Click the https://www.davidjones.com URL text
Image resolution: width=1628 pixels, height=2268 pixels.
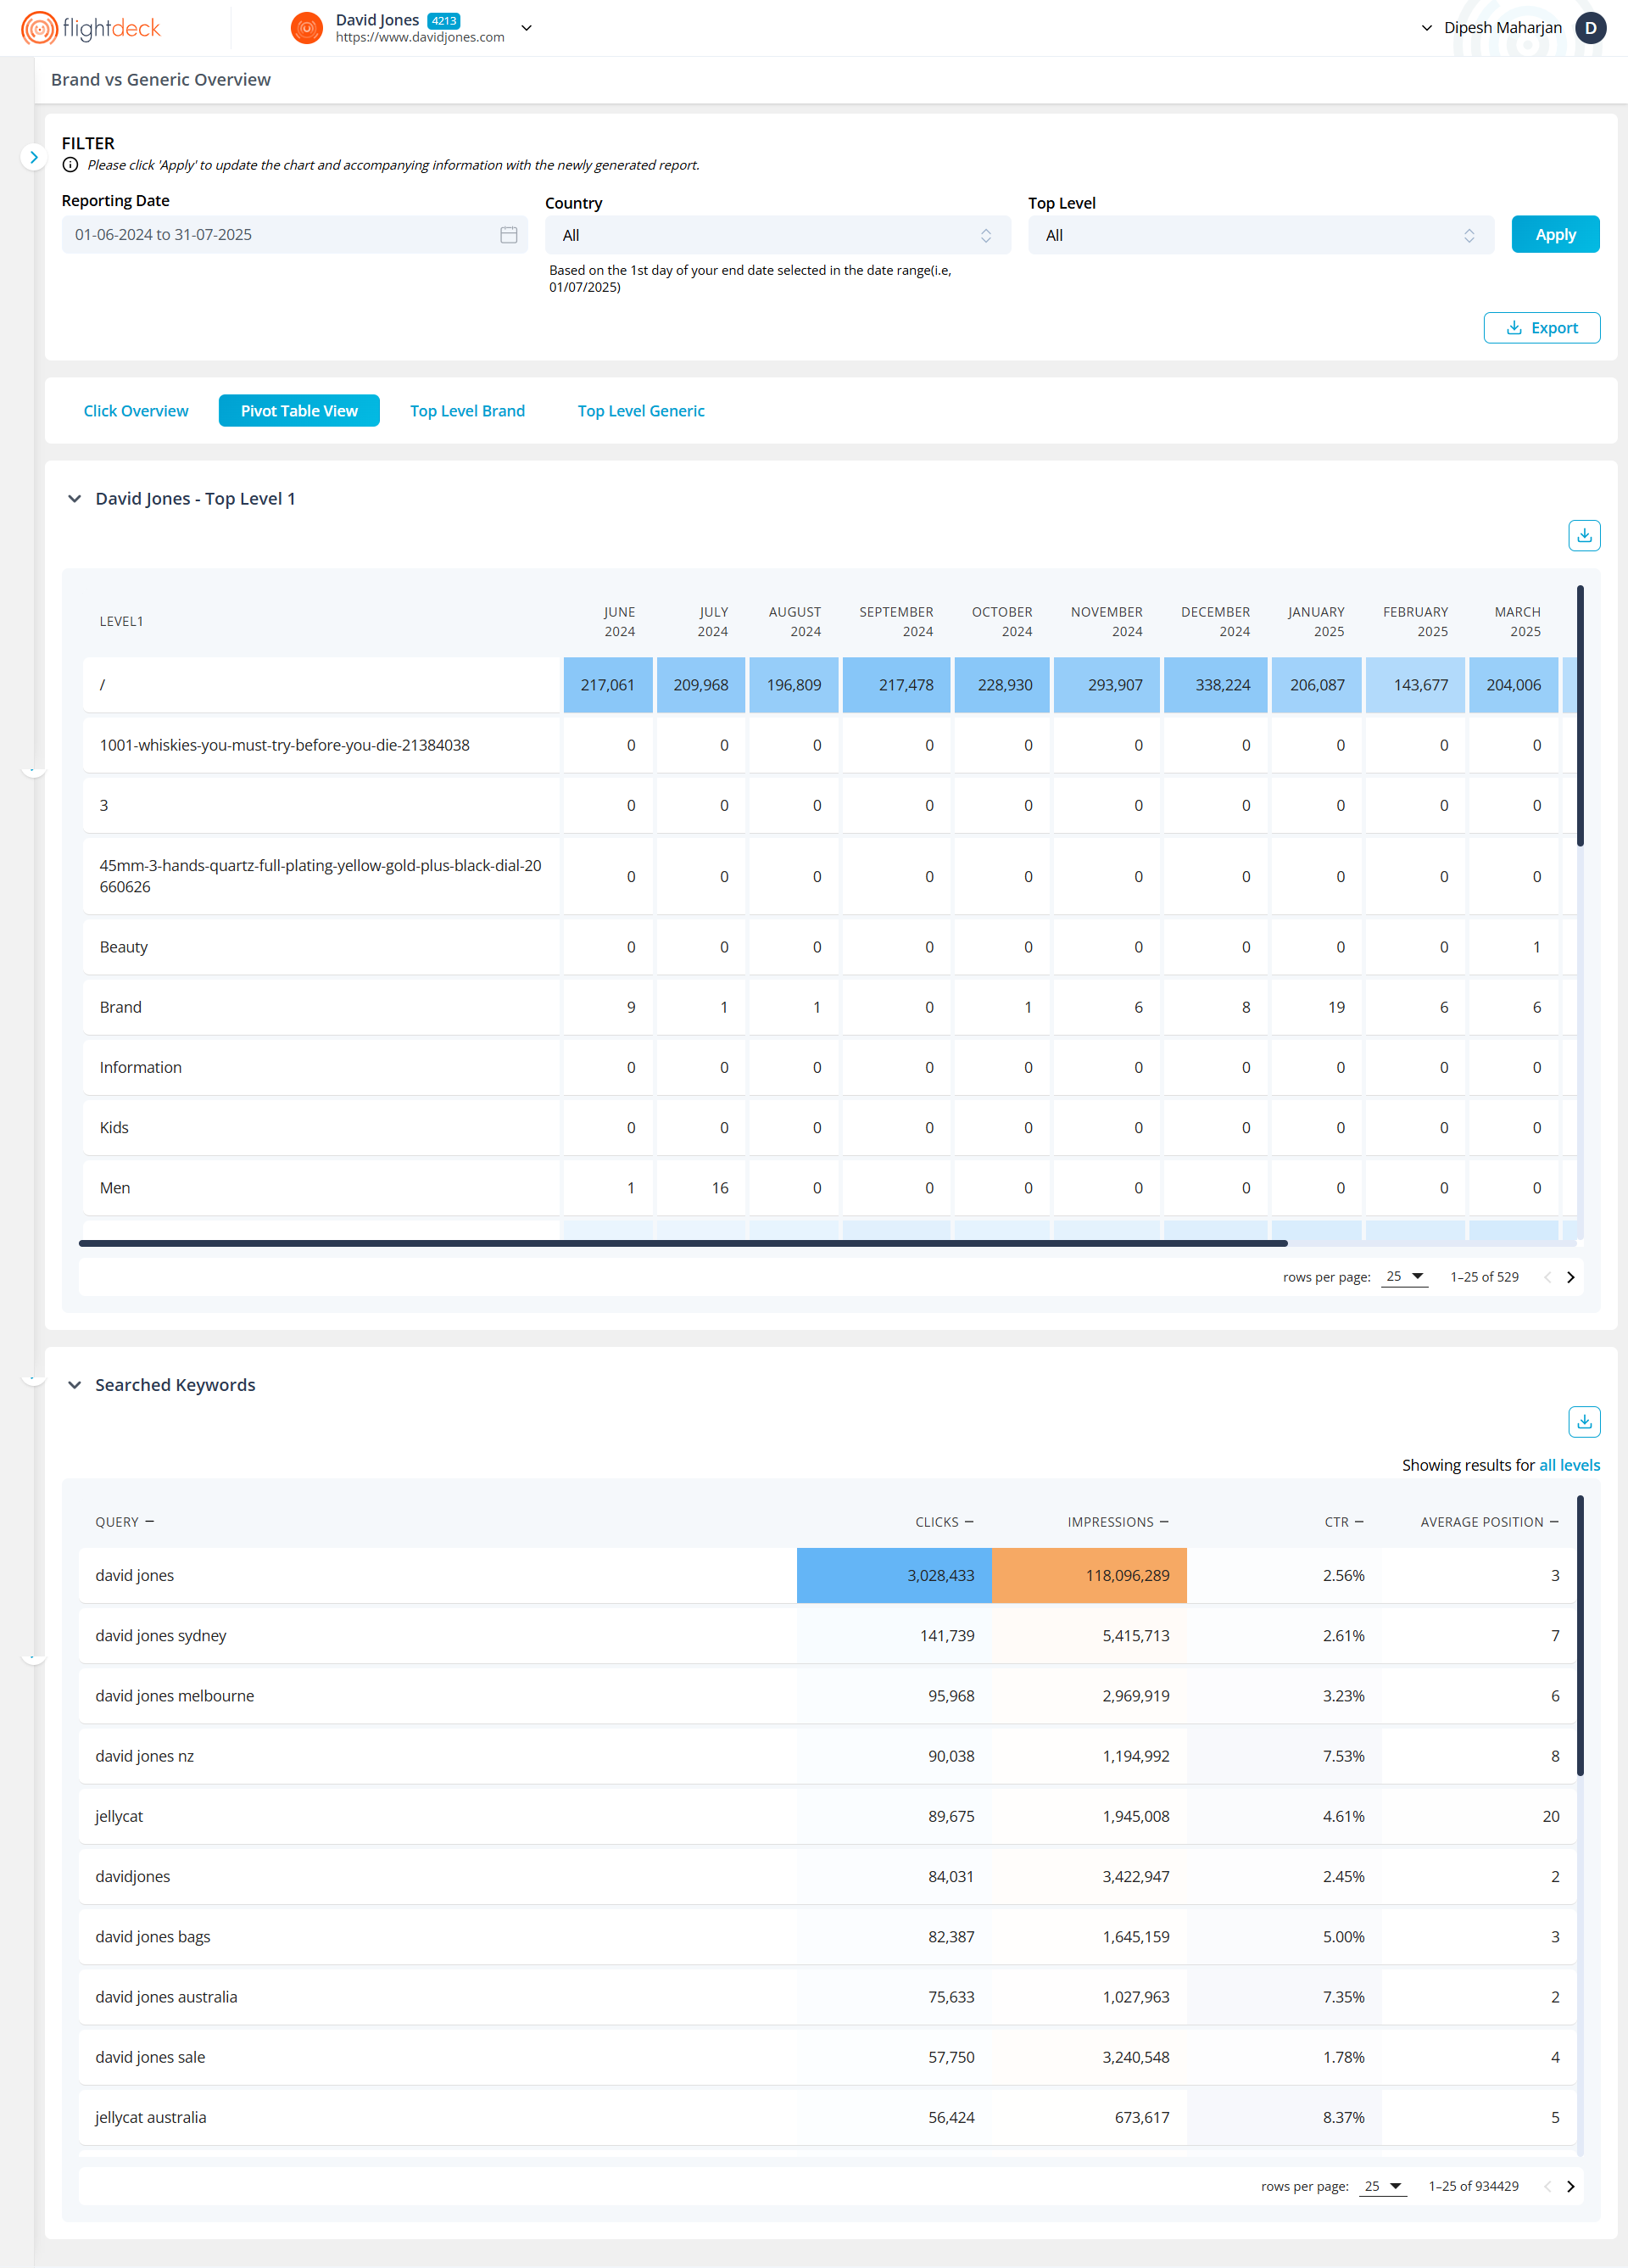(420, 37)
